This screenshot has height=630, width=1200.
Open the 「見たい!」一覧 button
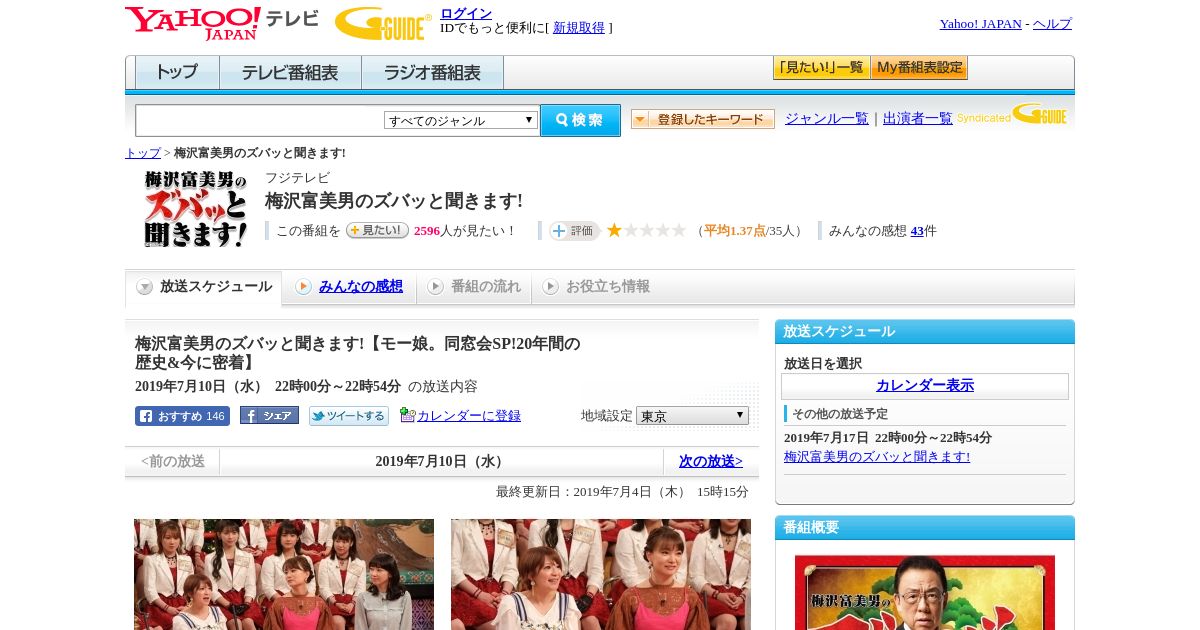pos(821,68)
